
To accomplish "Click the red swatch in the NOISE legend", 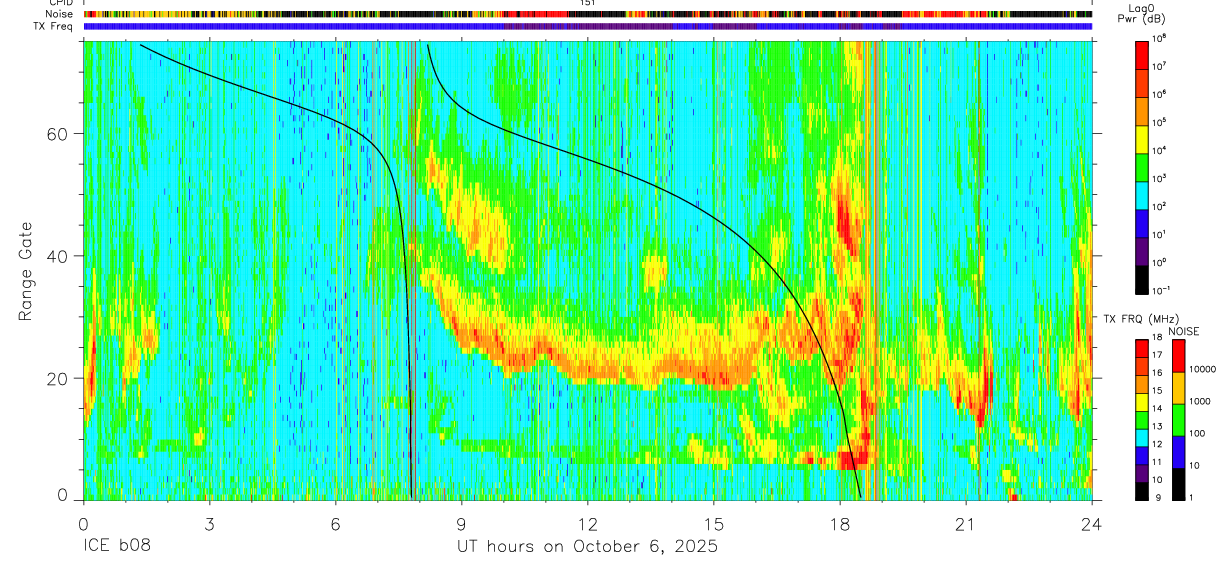I will [1178, 356].
